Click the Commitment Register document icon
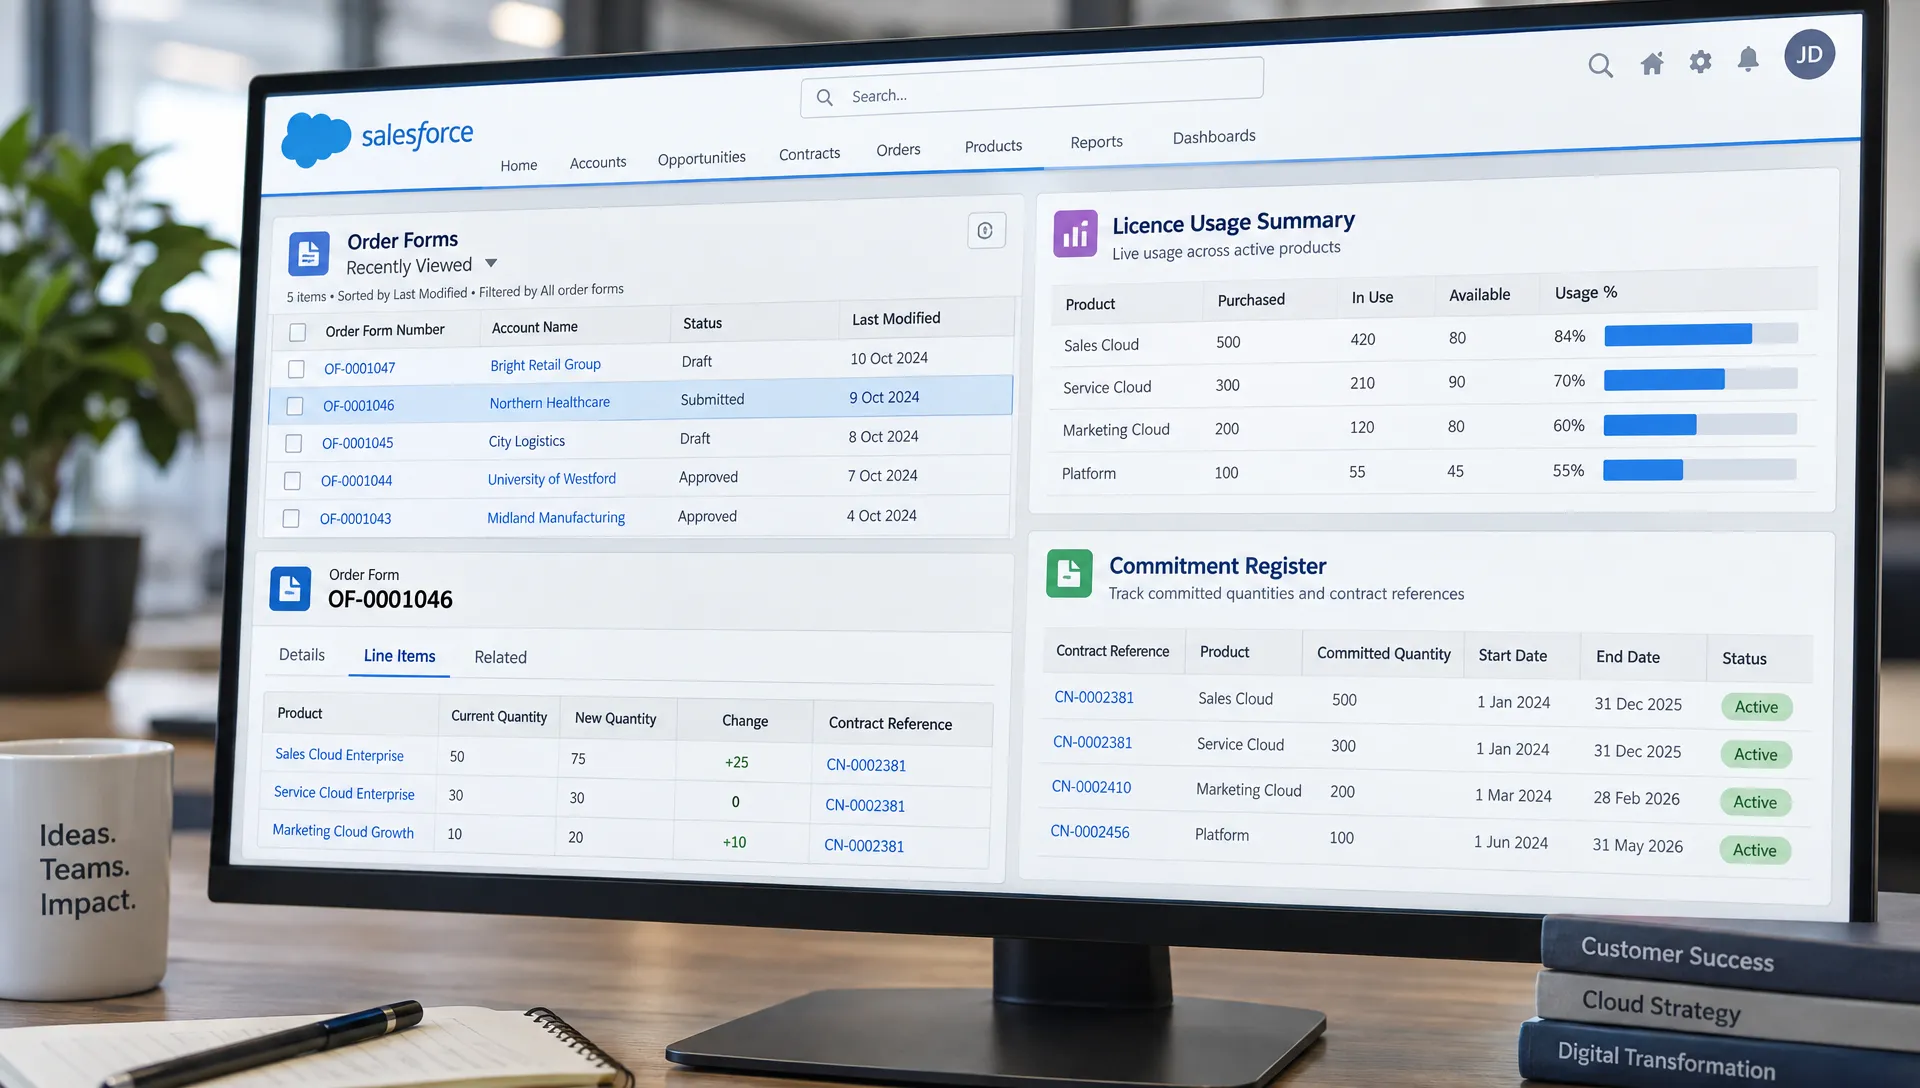This screenshot has height=1088, width=1920. pyautogui.click(x=1069, y=573)
